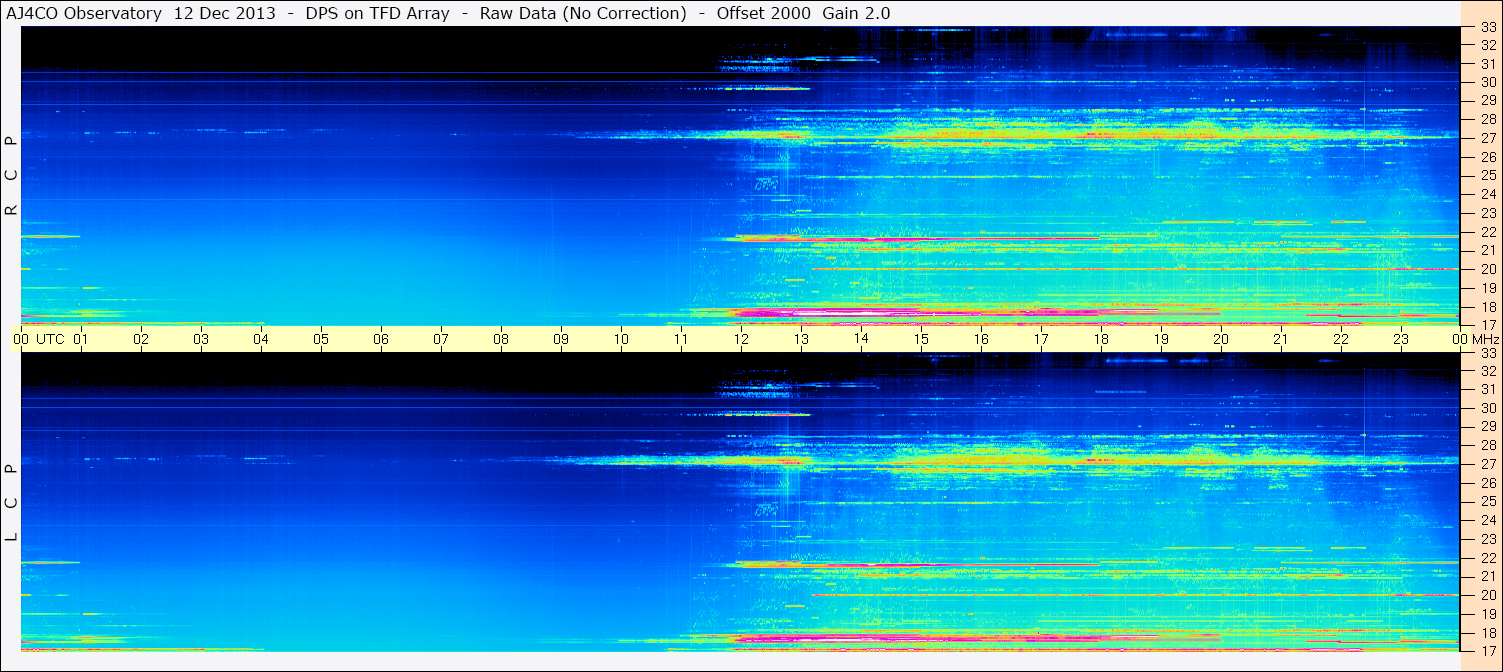Select the 09 hour mark on UTC axis
This screenshot has width=1503, height=672.
(561, 339)
